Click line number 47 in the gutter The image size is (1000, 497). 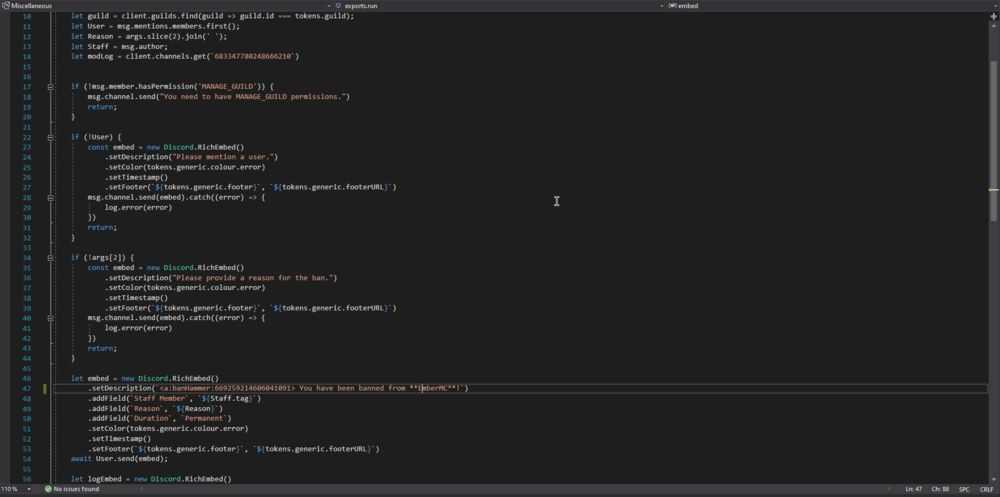pos(26,388)
